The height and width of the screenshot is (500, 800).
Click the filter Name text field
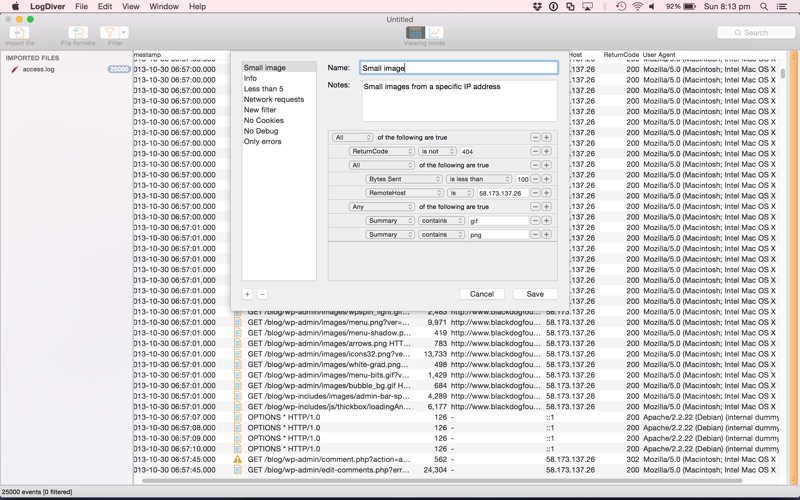pos(458,68)
